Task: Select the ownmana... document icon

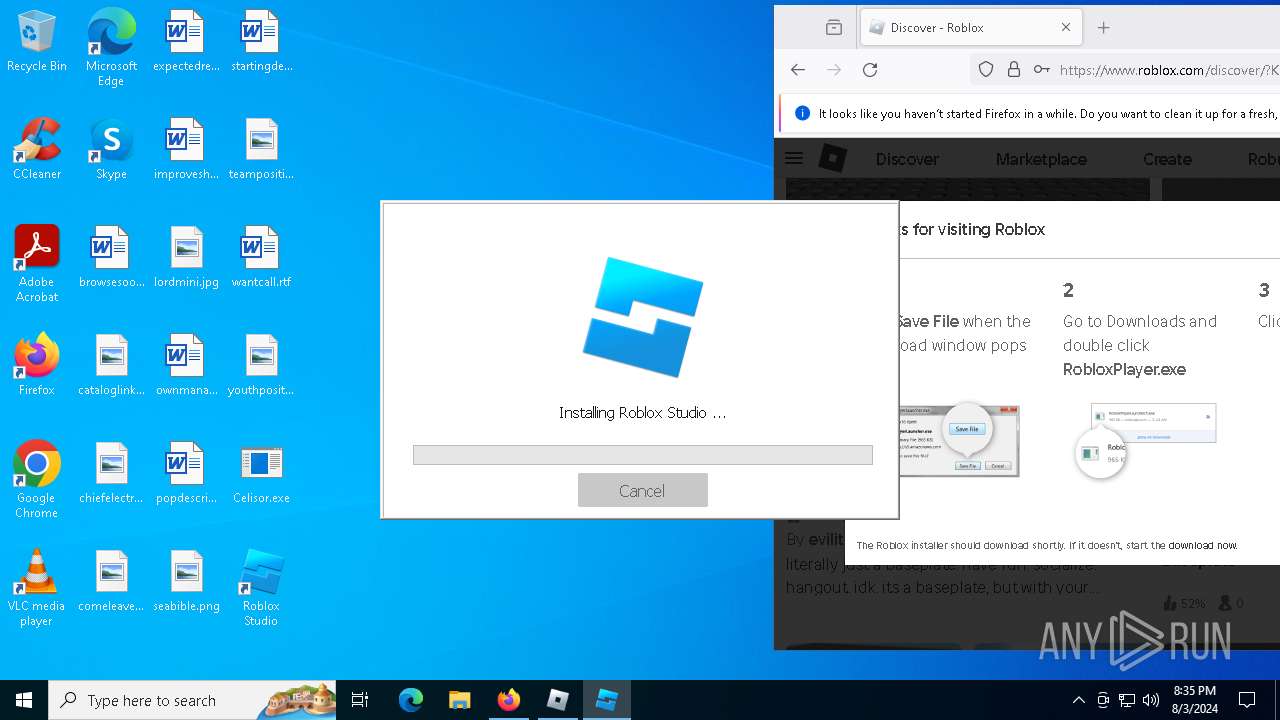Action: coord(185,366)
